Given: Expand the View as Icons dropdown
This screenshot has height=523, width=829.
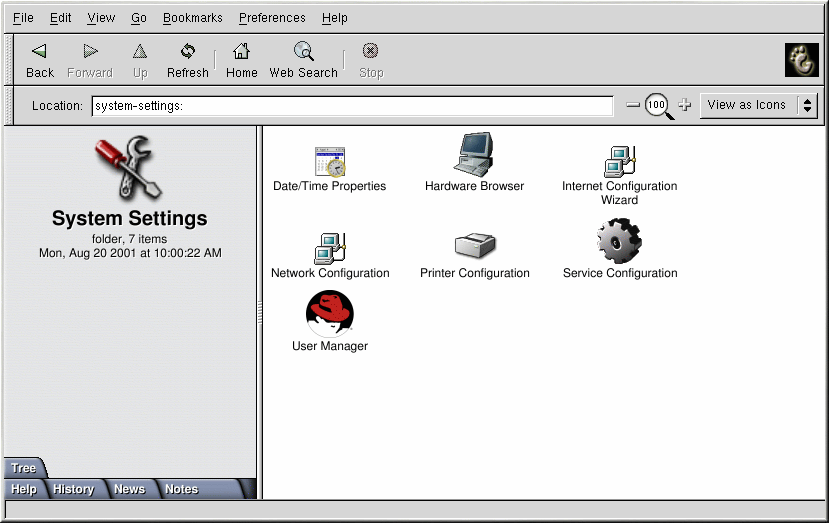Looking at the screenshot, I should [758, 105].
